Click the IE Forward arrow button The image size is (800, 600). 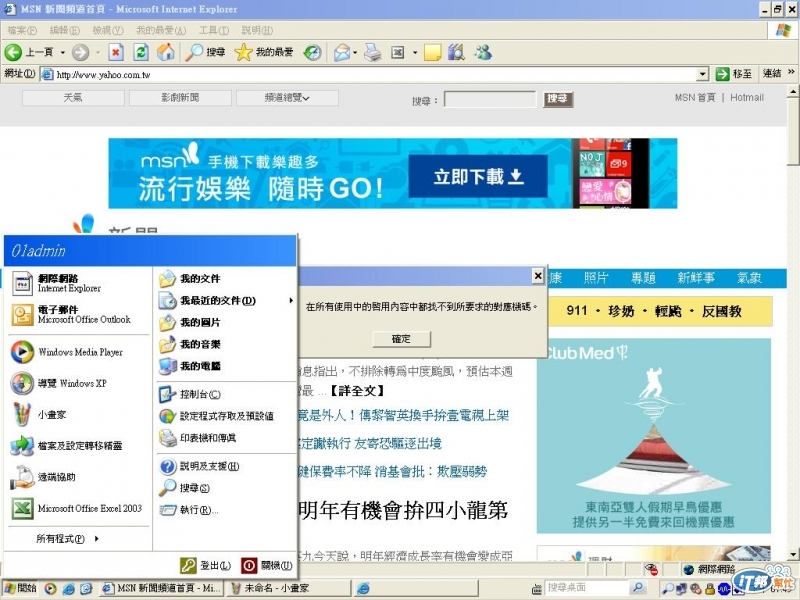(80, 52)
